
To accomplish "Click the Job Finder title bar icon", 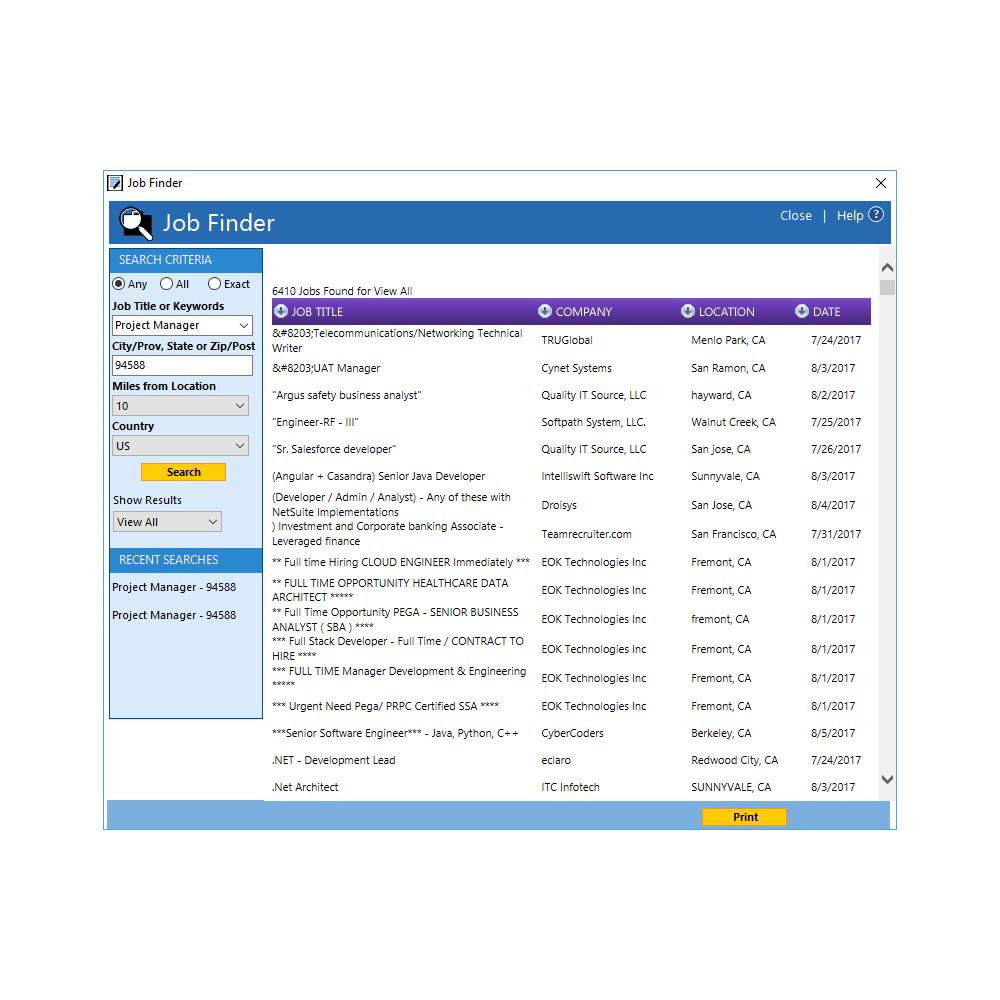I will 116,183.
